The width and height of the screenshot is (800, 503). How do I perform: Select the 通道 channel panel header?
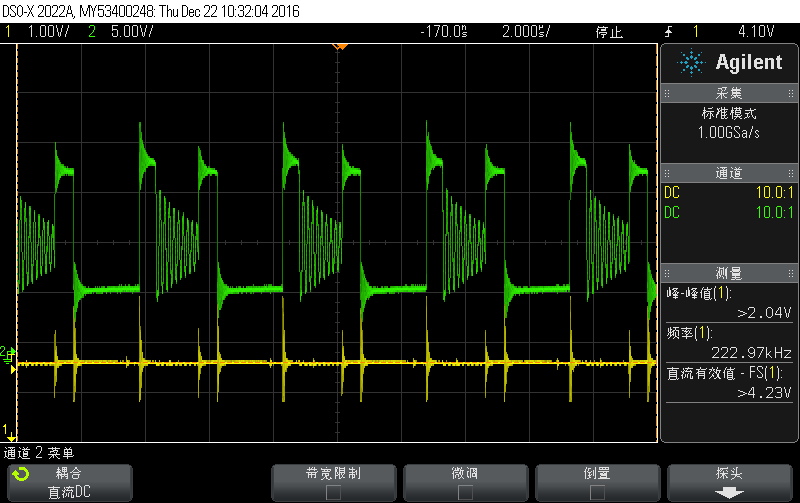pyautogui.click(x=729, y=173)
